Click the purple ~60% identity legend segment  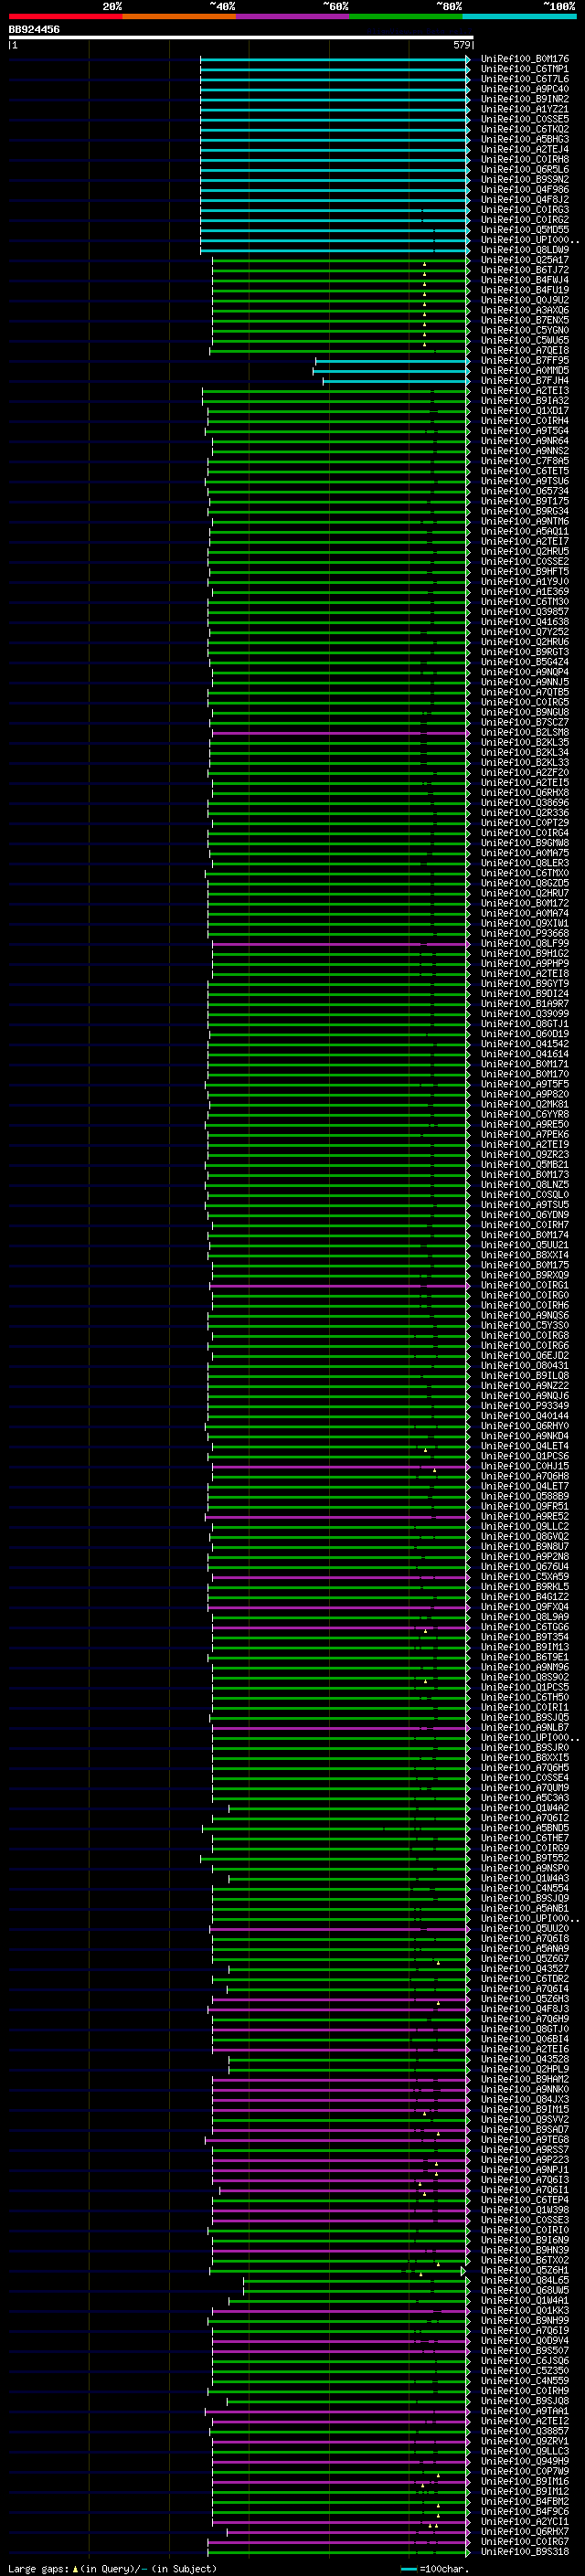point(292,16)
